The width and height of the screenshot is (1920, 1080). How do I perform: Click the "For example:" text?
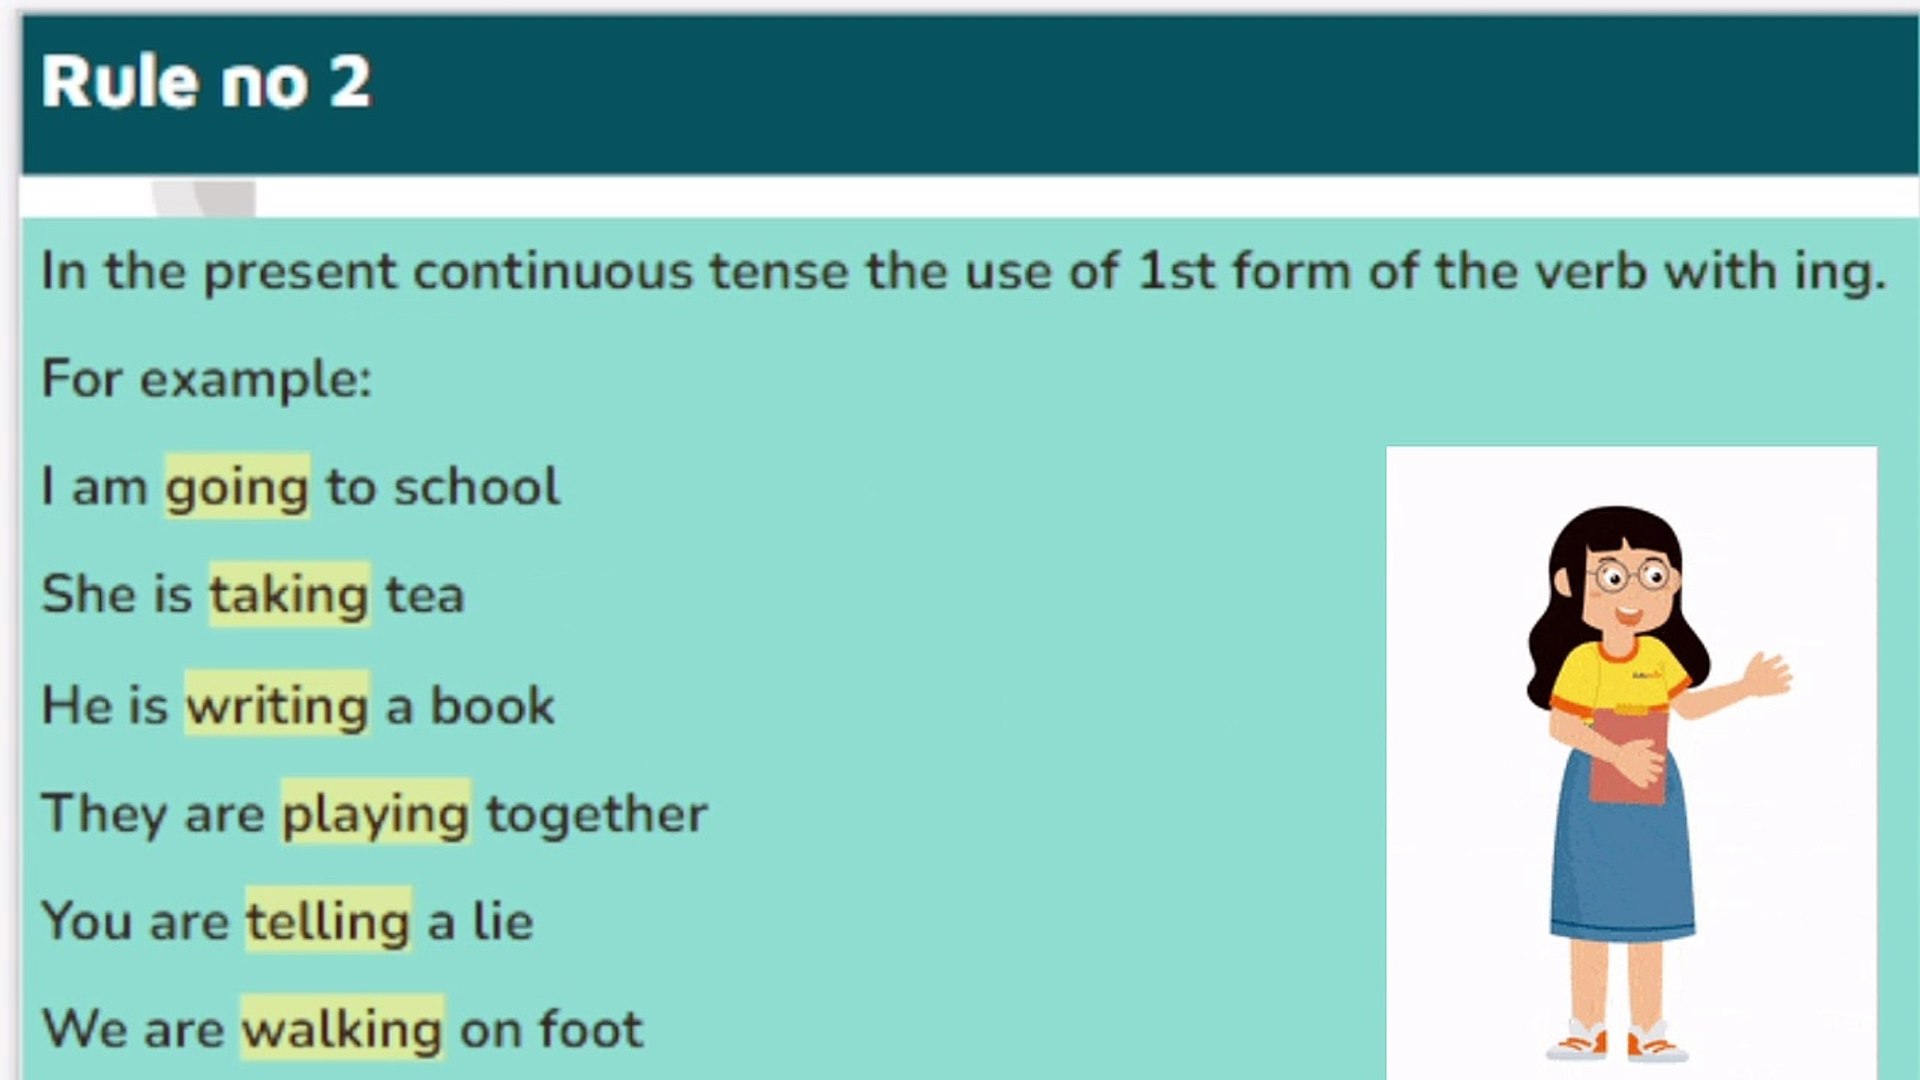[206, 380]
